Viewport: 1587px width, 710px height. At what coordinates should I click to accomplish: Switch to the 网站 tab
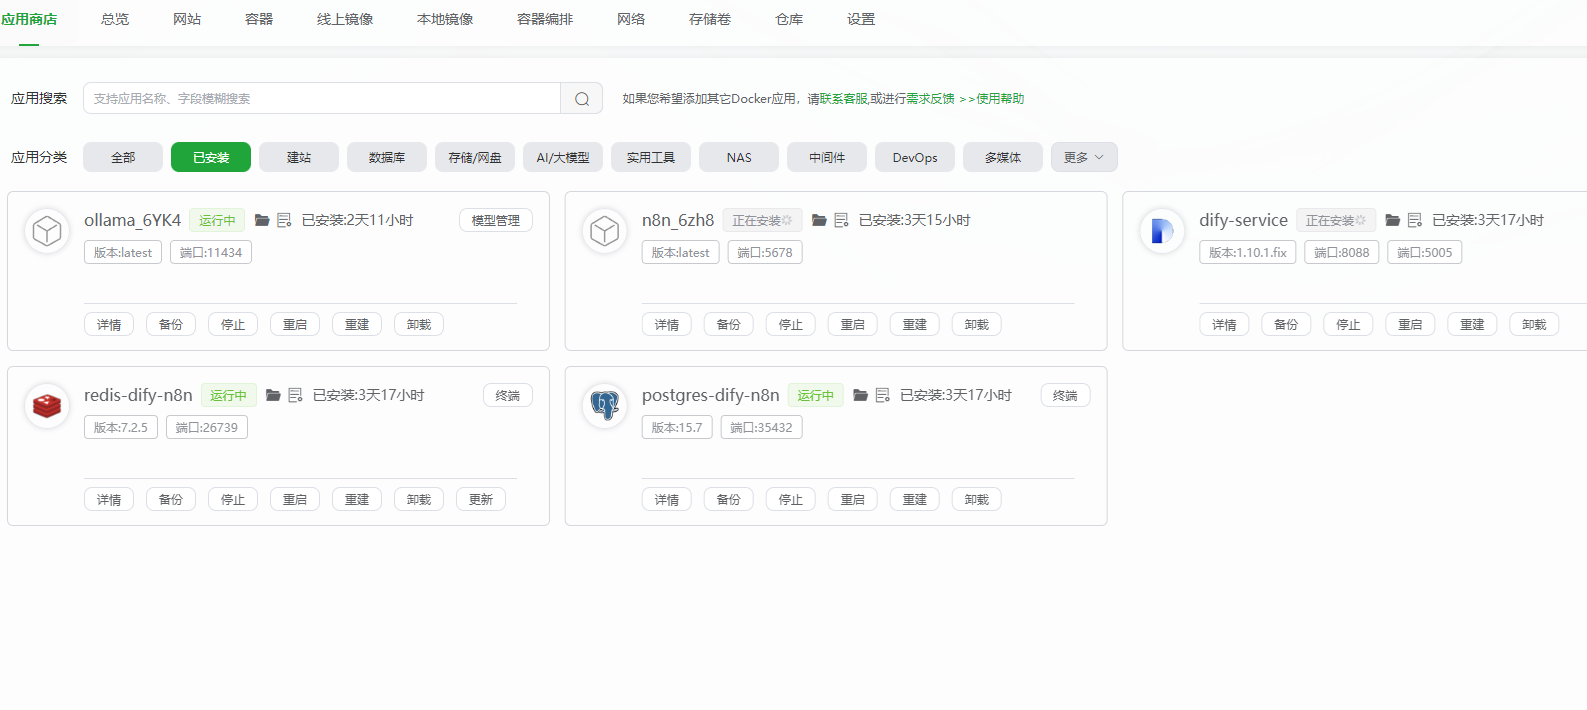(x=187, y=19)
